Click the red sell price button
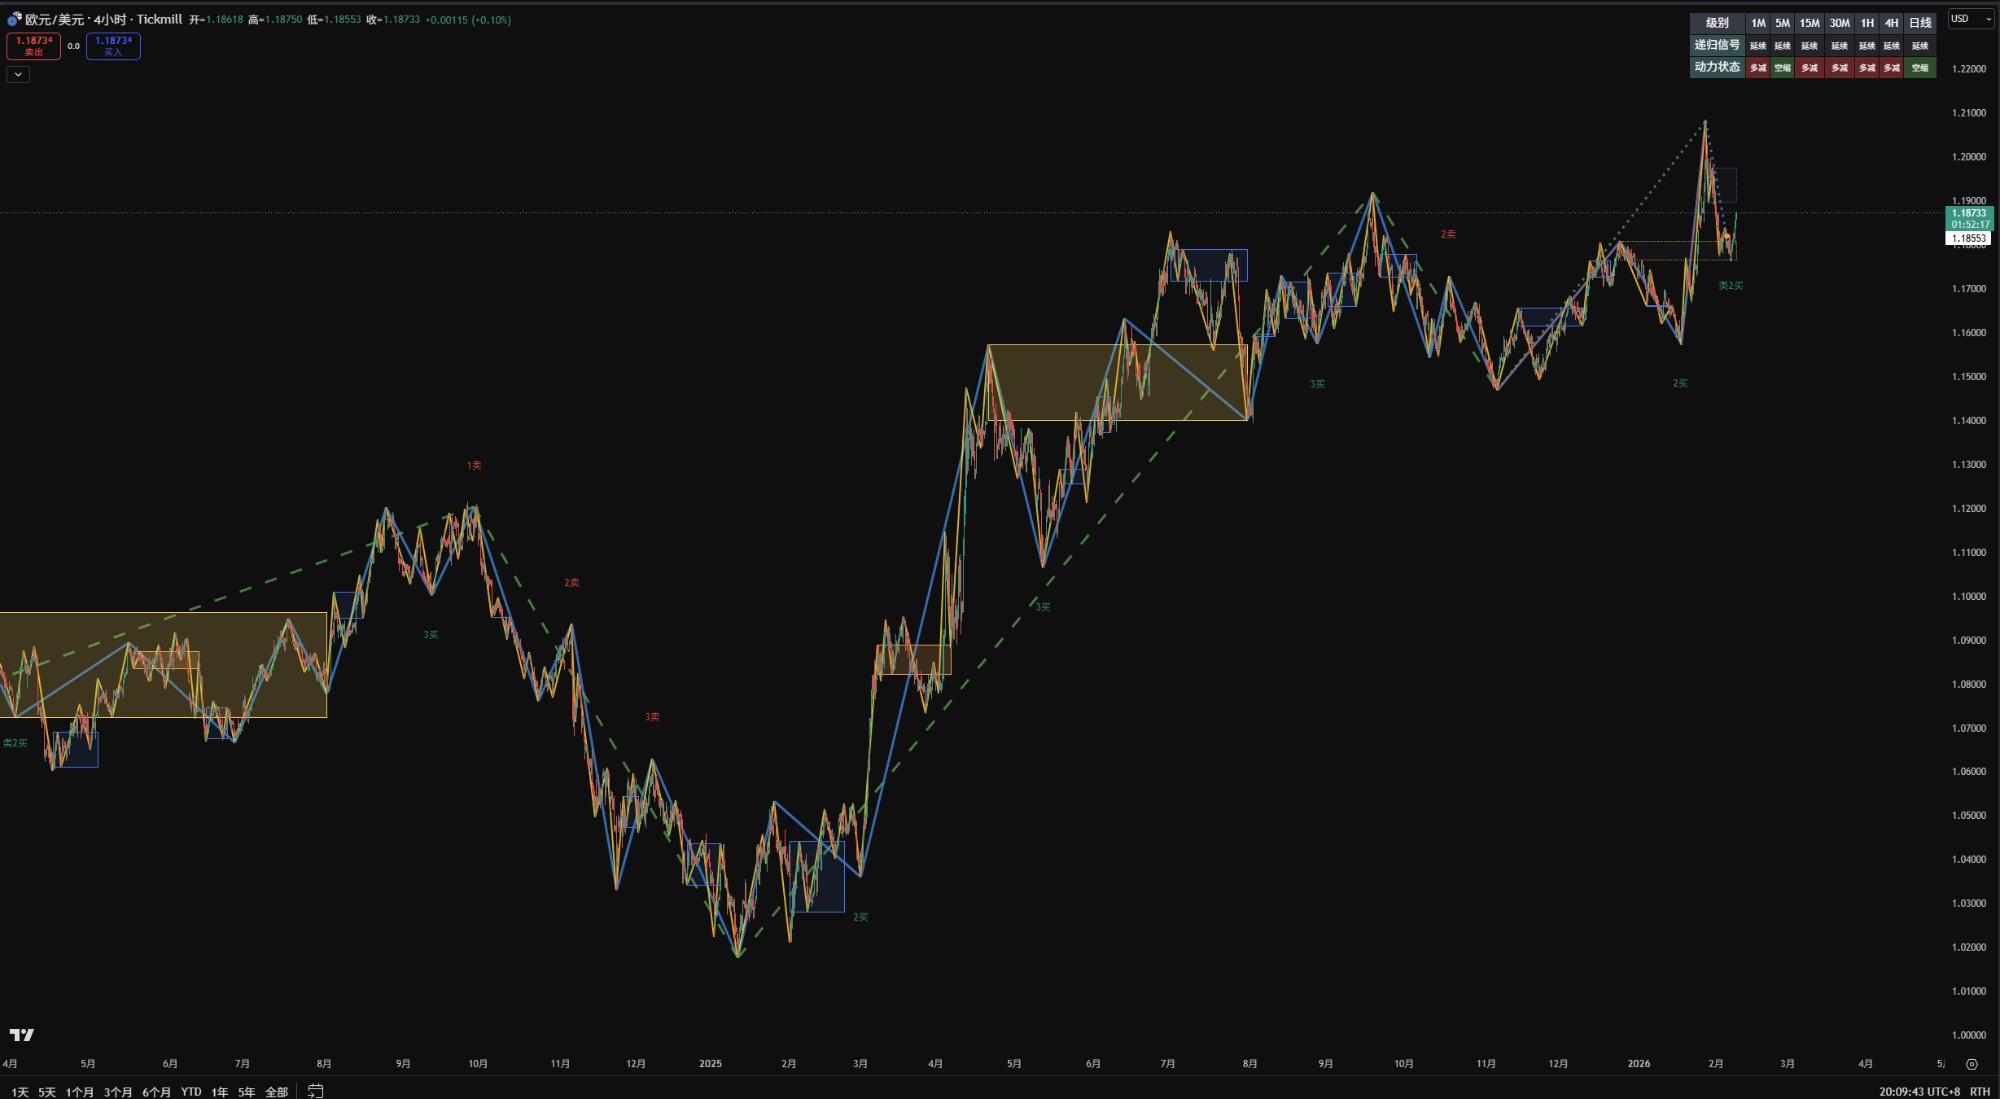Image resolution: width=2000 pixels, height=1099 pixels. 33,46
